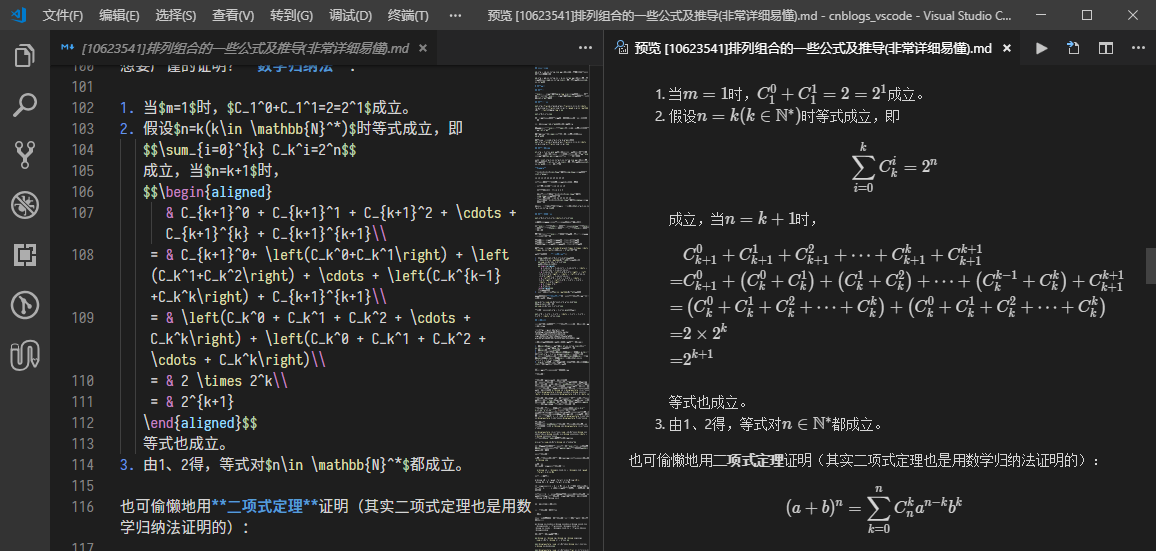Click line number 102 in the gutter

(x=83, y=108)
